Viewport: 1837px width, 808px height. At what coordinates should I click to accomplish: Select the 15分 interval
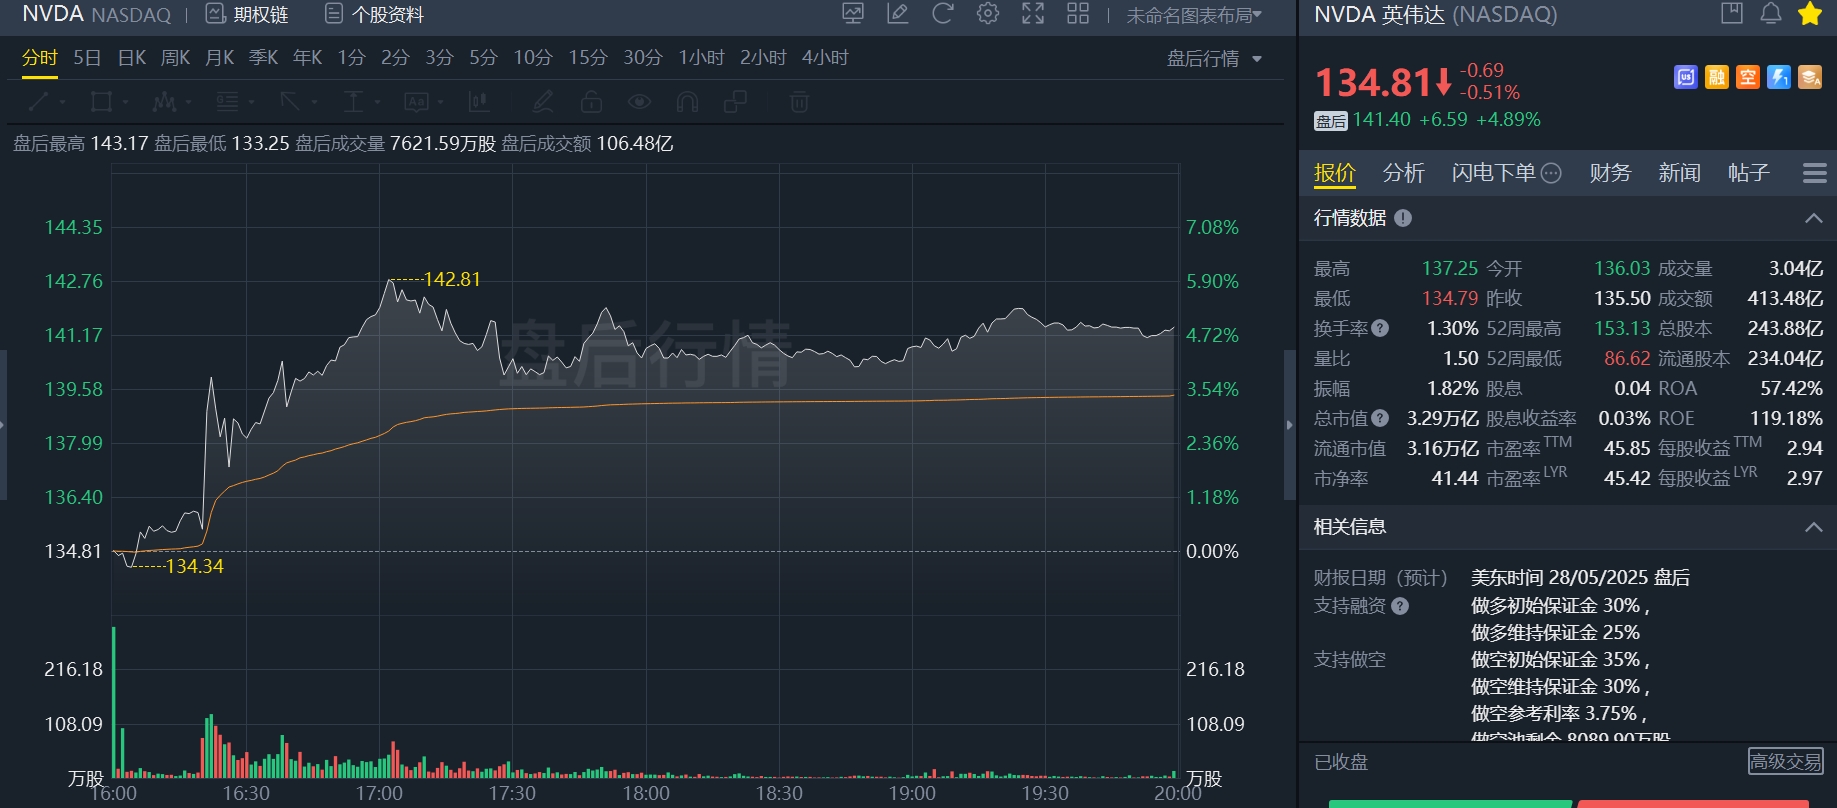tap(588, 58)
